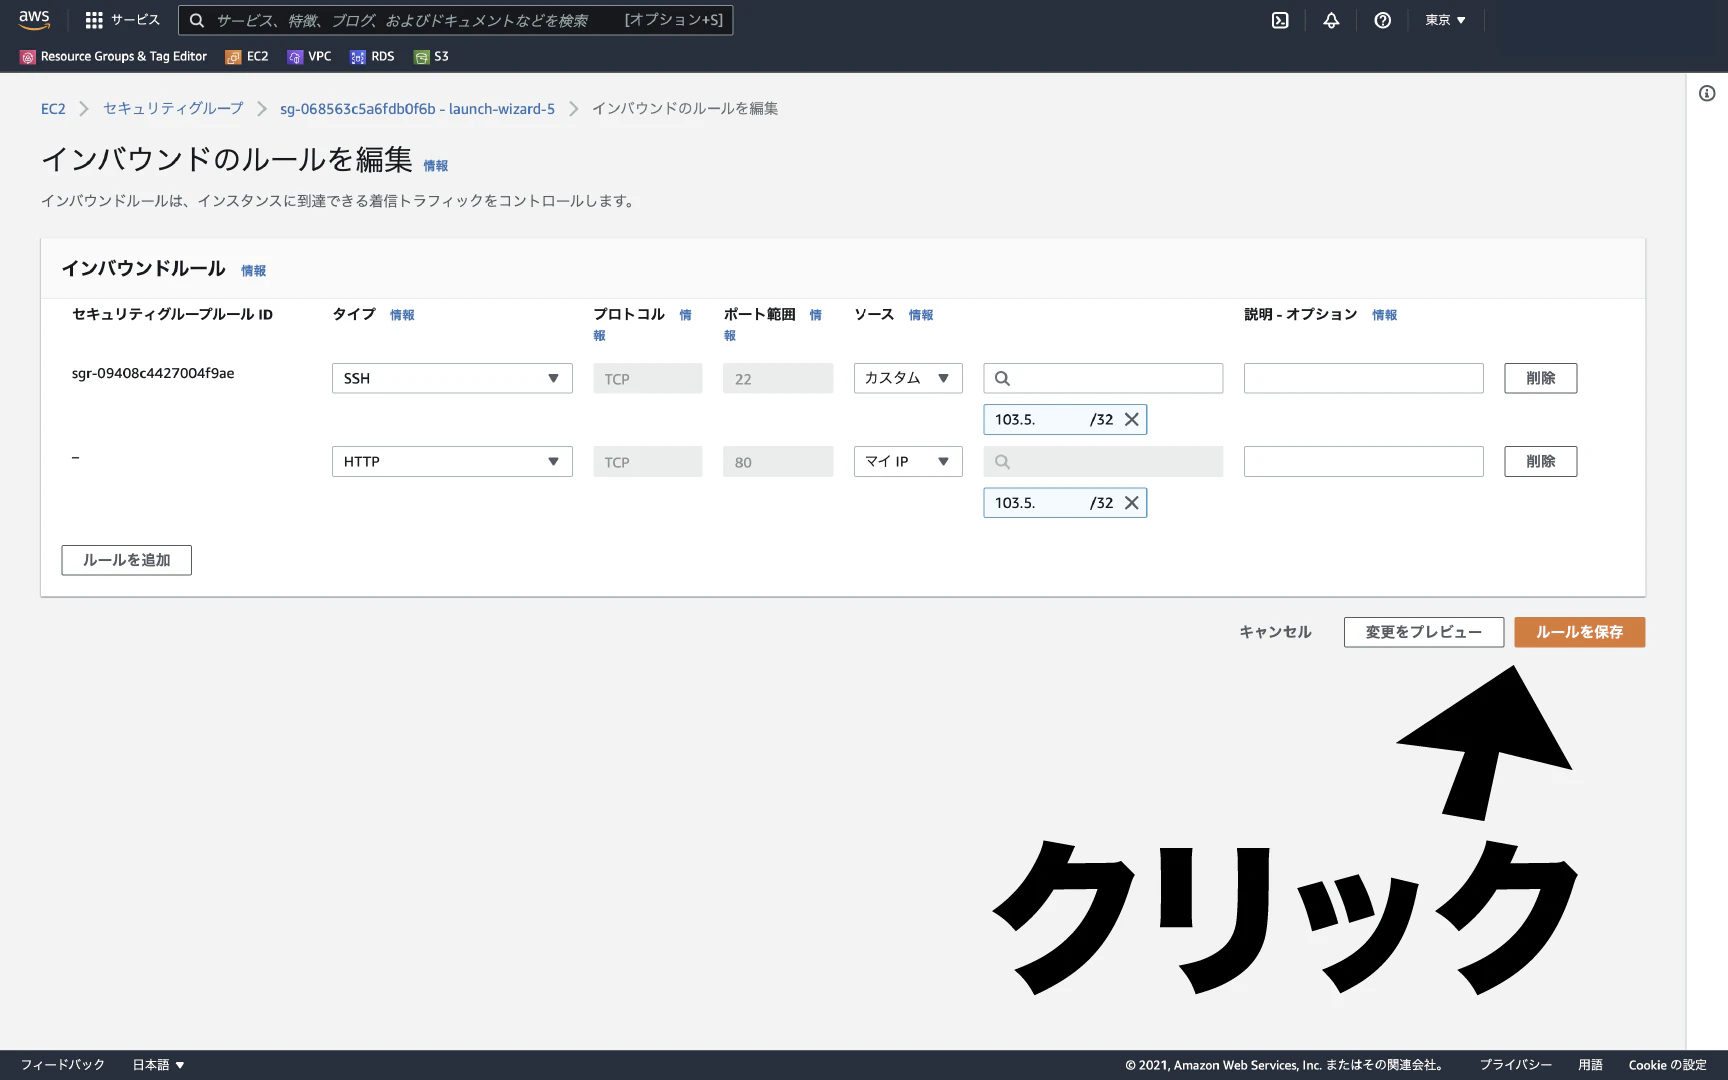Delete the SSH rule with 削除 button

[1540, 378]
